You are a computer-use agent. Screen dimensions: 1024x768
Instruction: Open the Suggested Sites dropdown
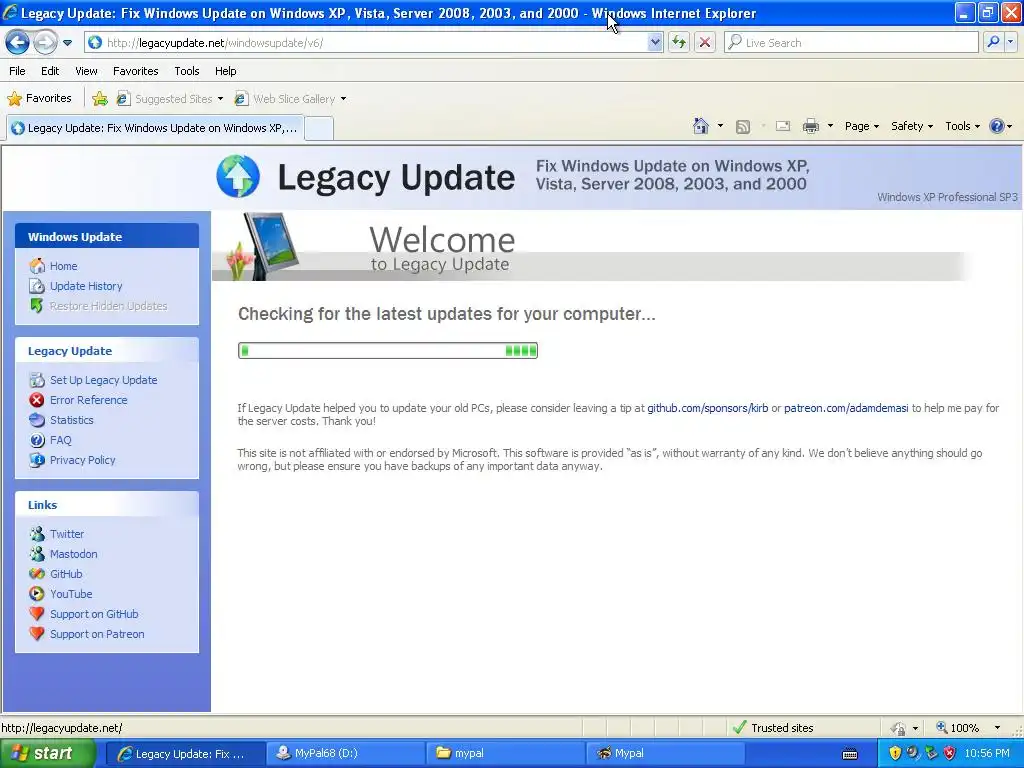[x=170, y=99]
